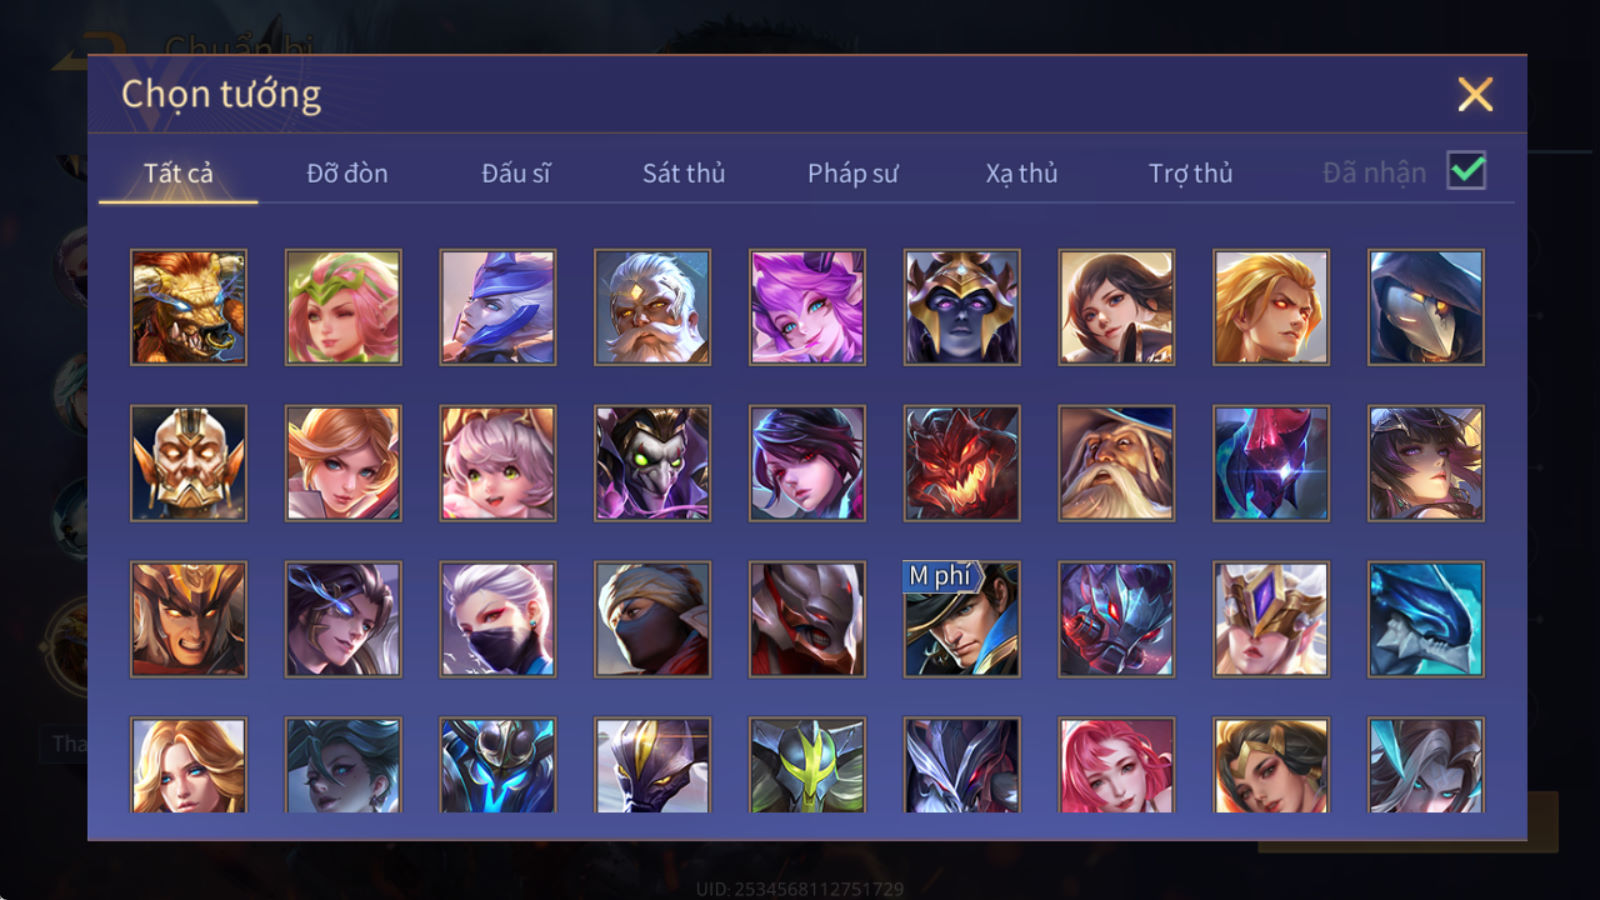Show the Xạ thủ heroes tab
Image resolution: width=1600 pixels, height=900 pixels.
pos(1021,173)
